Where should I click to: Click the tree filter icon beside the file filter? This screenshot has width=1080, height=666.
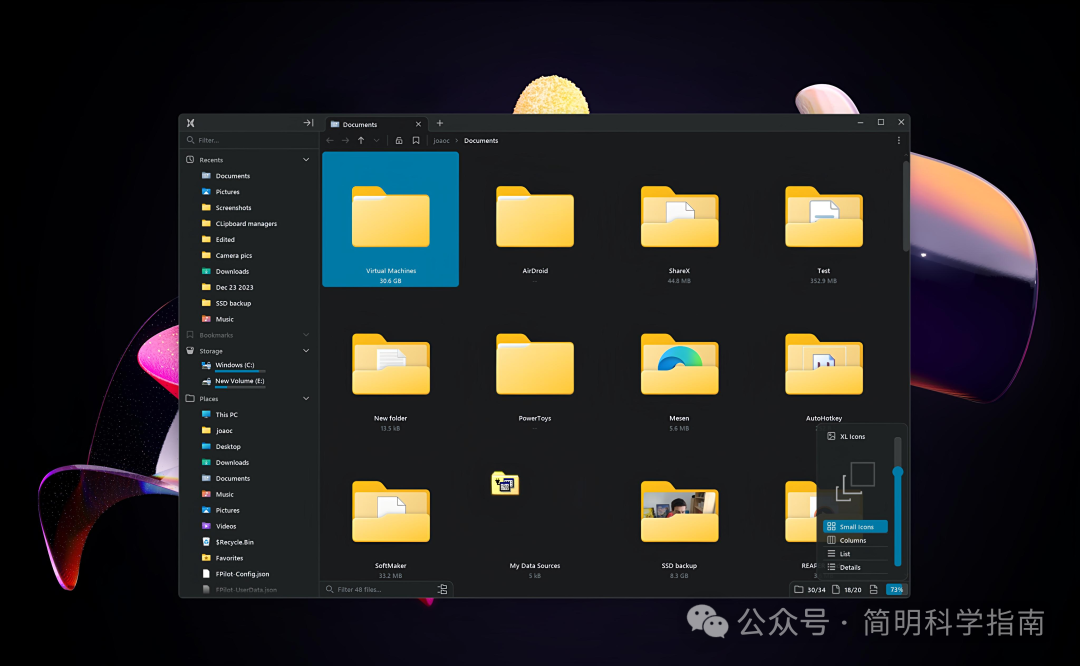point(443,590)
